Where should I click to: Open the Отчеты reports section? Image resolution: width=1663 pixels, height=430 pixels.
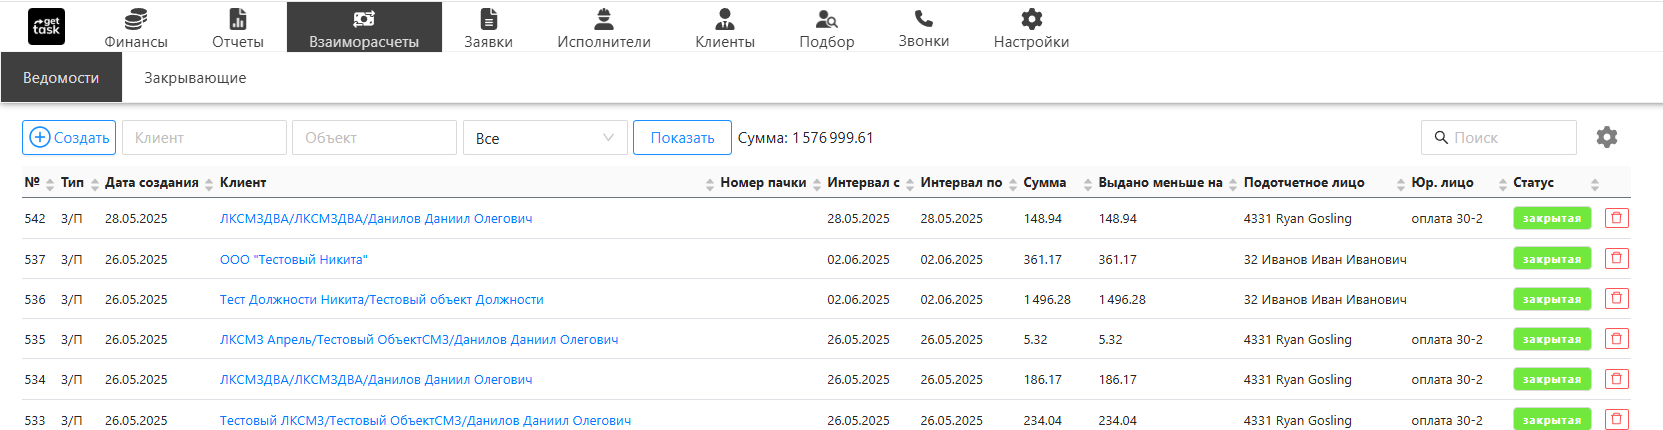[238, 28]
